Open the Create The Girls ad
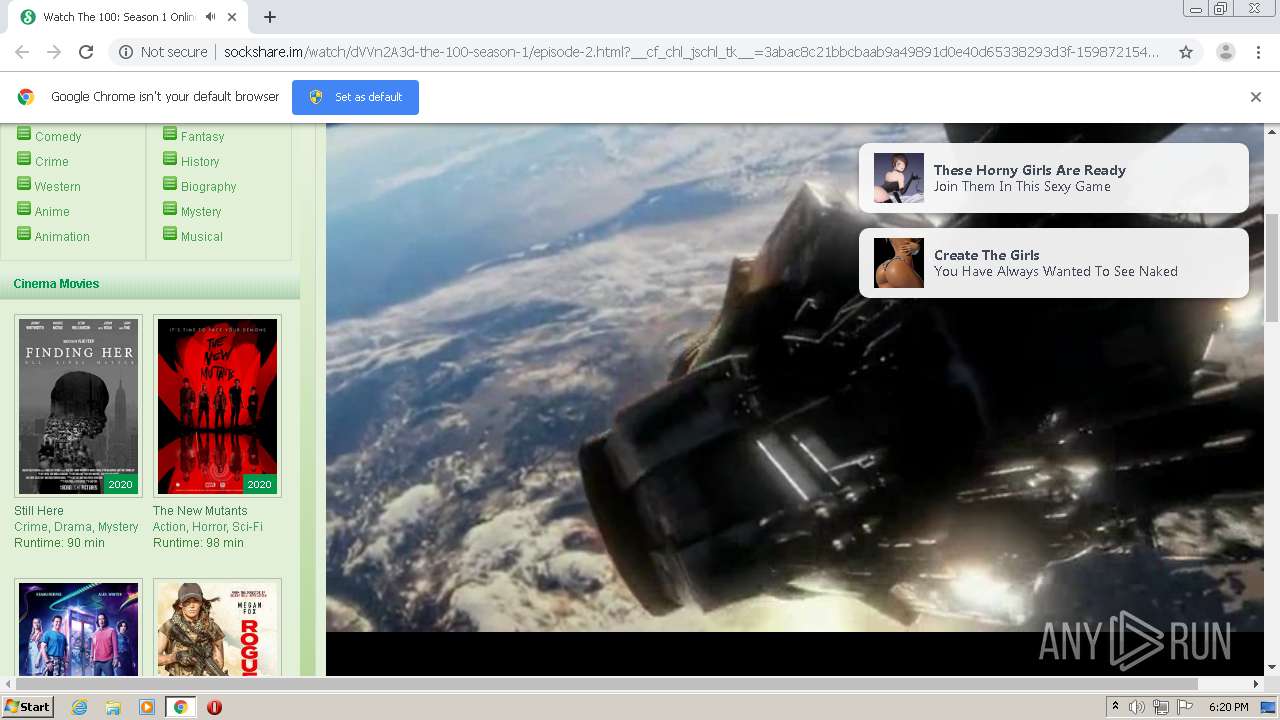Viewport: 1280px width, 720px height. [1054, 263]
